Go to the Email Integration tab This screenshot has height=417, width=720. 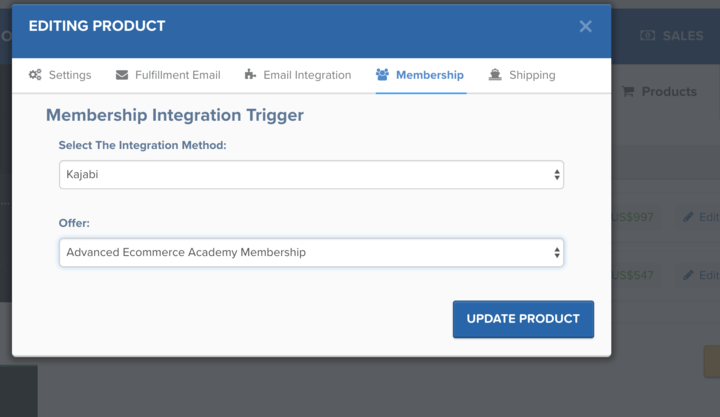tap(307, 75)
